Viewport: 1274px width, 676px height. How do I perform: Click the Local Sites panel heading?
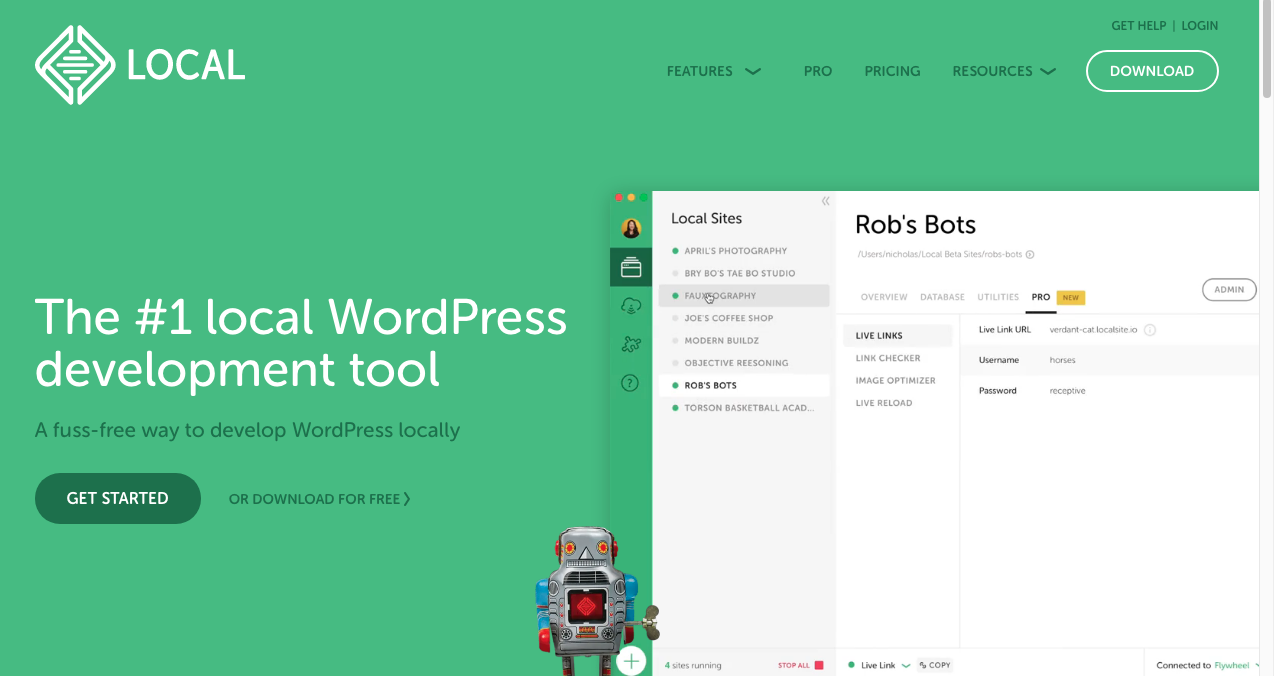[706, 219]
